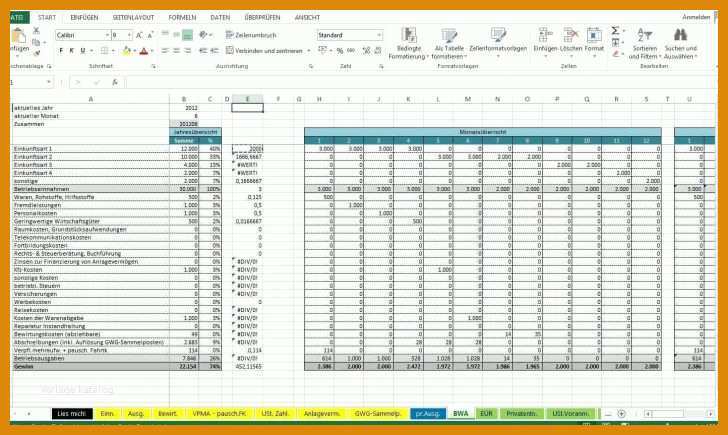The image size is (728, 435).
Task: Activate the format painter brush
Action: (36, 53)
